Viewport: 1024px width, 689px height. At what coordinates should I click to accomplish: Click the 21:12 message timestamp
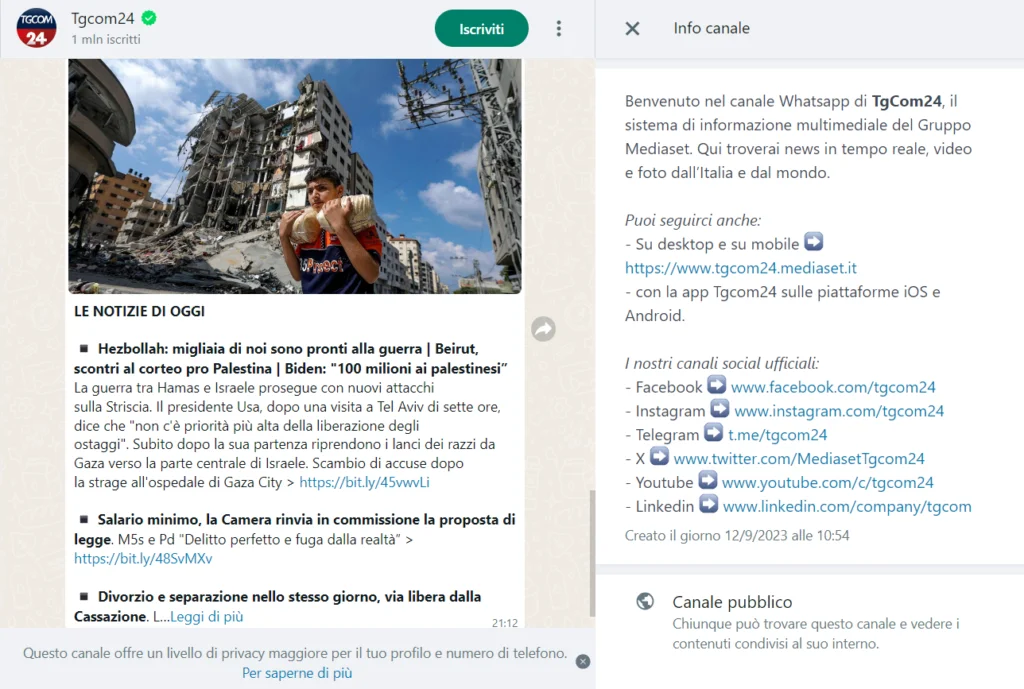click(x=505, y=623)
